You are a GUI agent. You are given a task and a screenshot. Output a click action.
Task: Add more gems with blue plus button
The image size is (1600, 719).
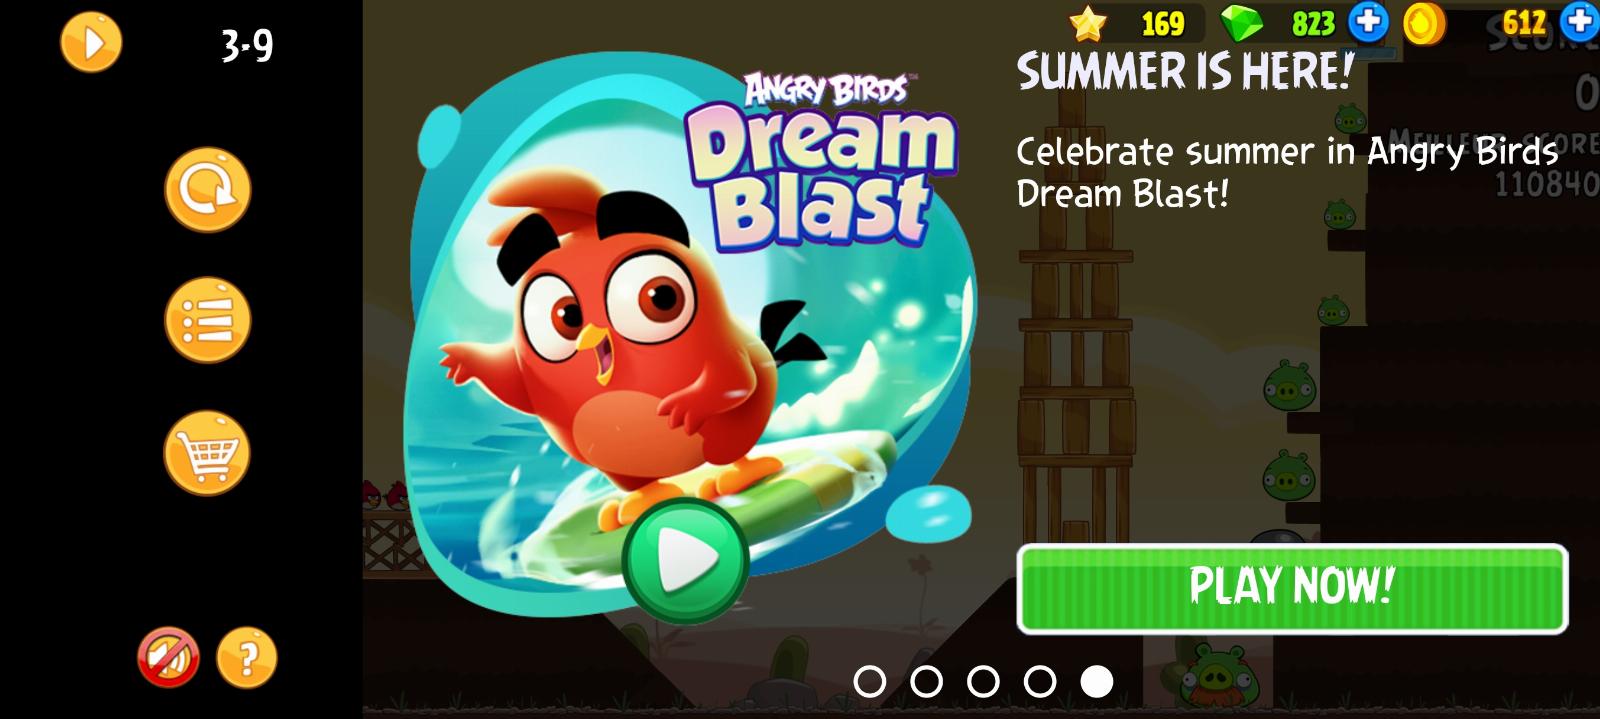[1368, 22]
